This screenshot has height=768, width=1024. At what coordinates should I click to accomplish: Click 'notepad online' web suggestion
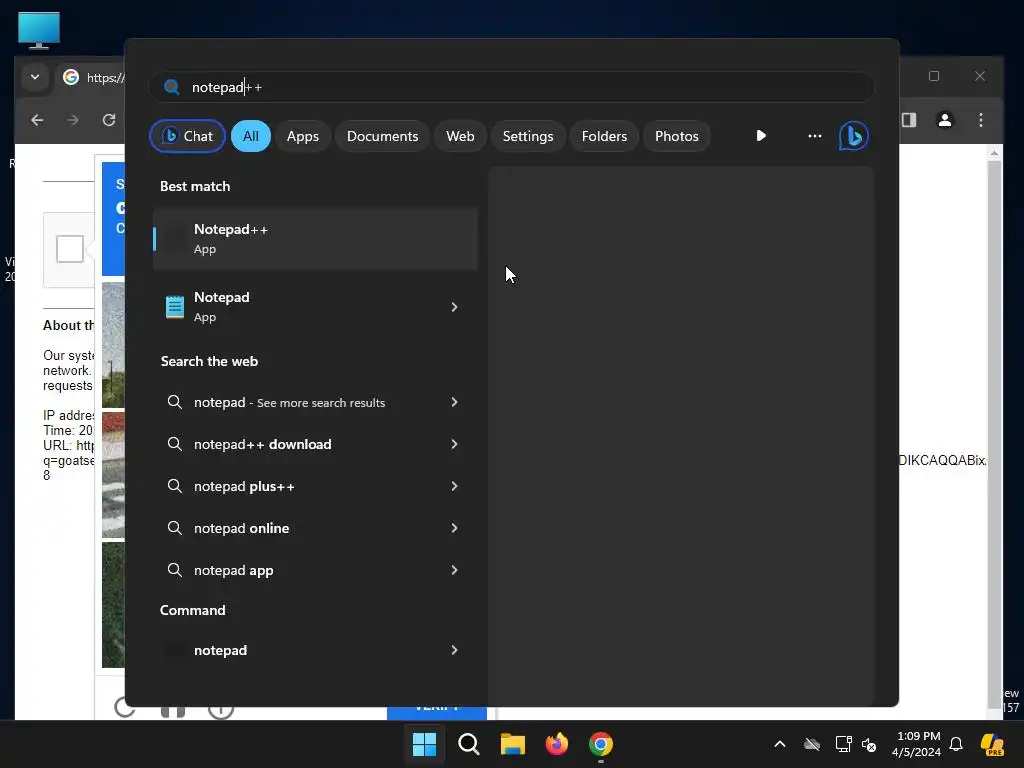[316, 528]
